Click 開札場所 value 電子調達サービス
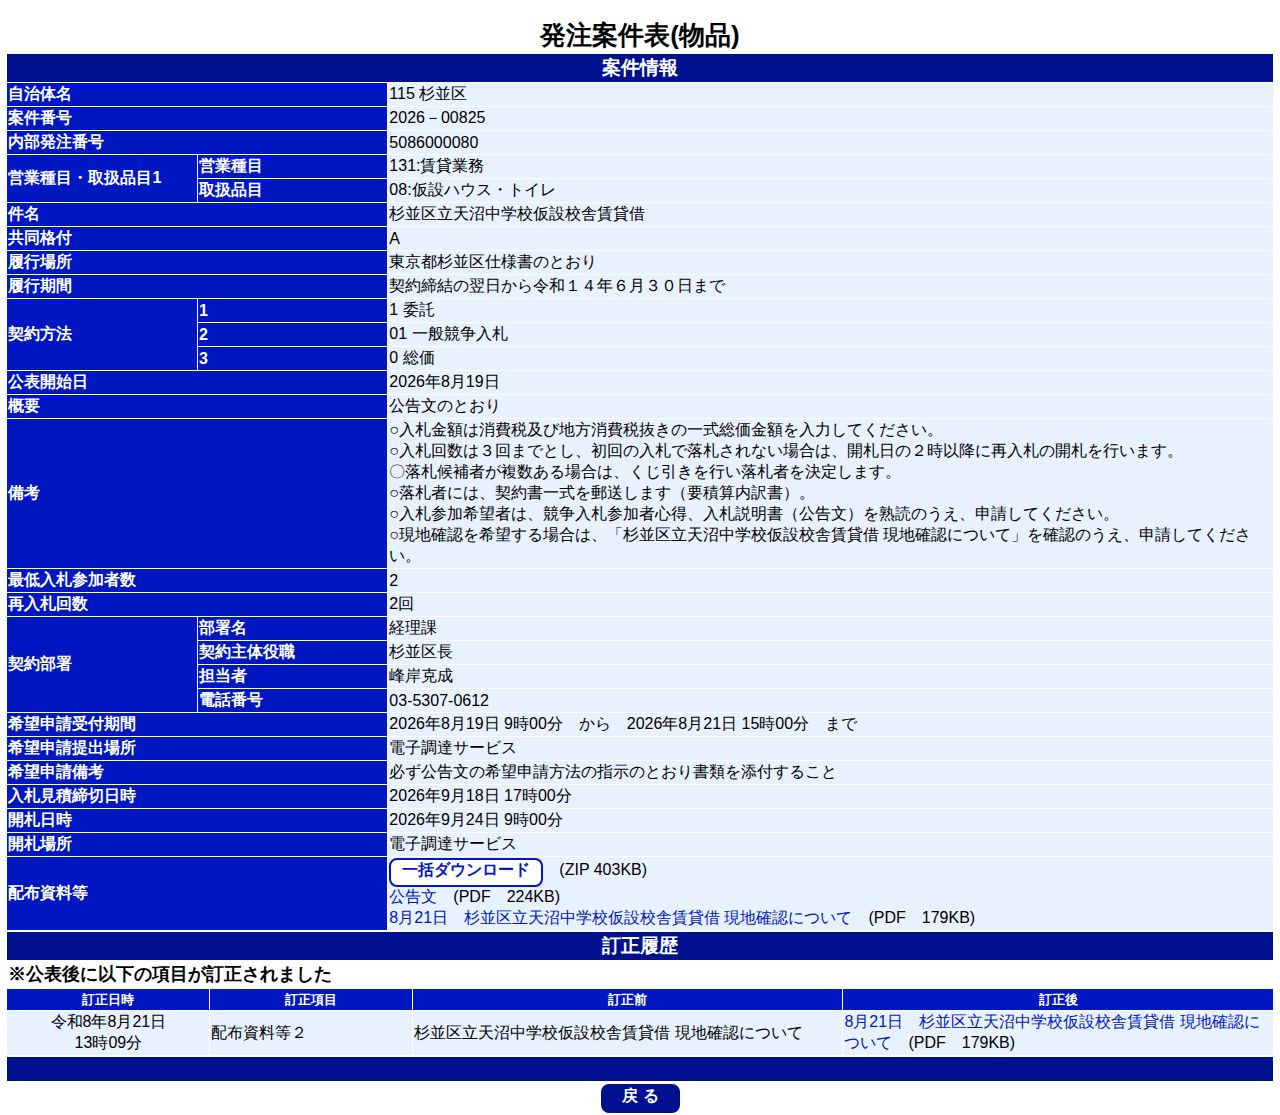The height and width of the screenshot is (1115, 1280). pyautogui.click(x=453, y=844)
